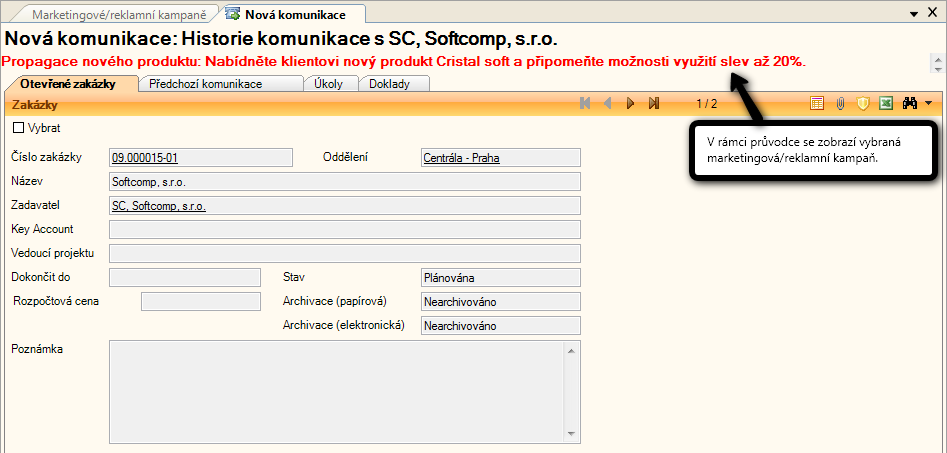The width and height of the screenshot is (947, 453).
Task: Open the table grid view icon
Action: point(817,103)
